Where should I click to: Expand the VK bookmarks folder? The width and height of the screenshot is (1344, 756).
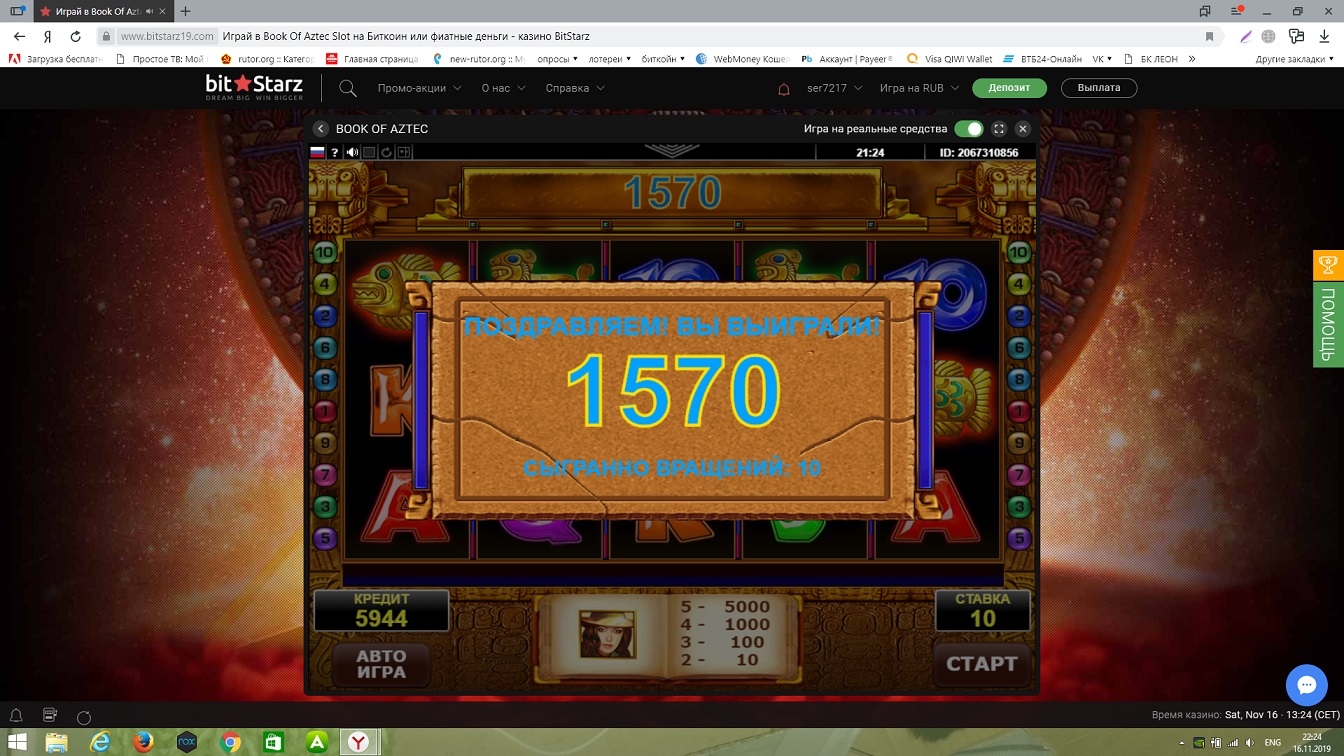tap(1103, 59)
